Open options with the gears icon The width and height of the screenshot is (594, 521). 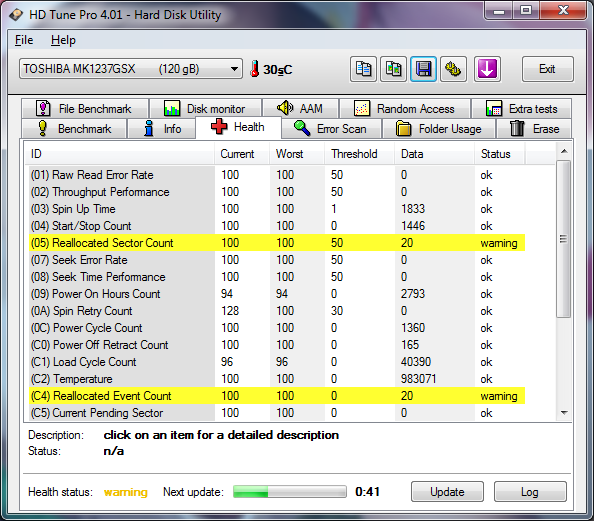453,69
